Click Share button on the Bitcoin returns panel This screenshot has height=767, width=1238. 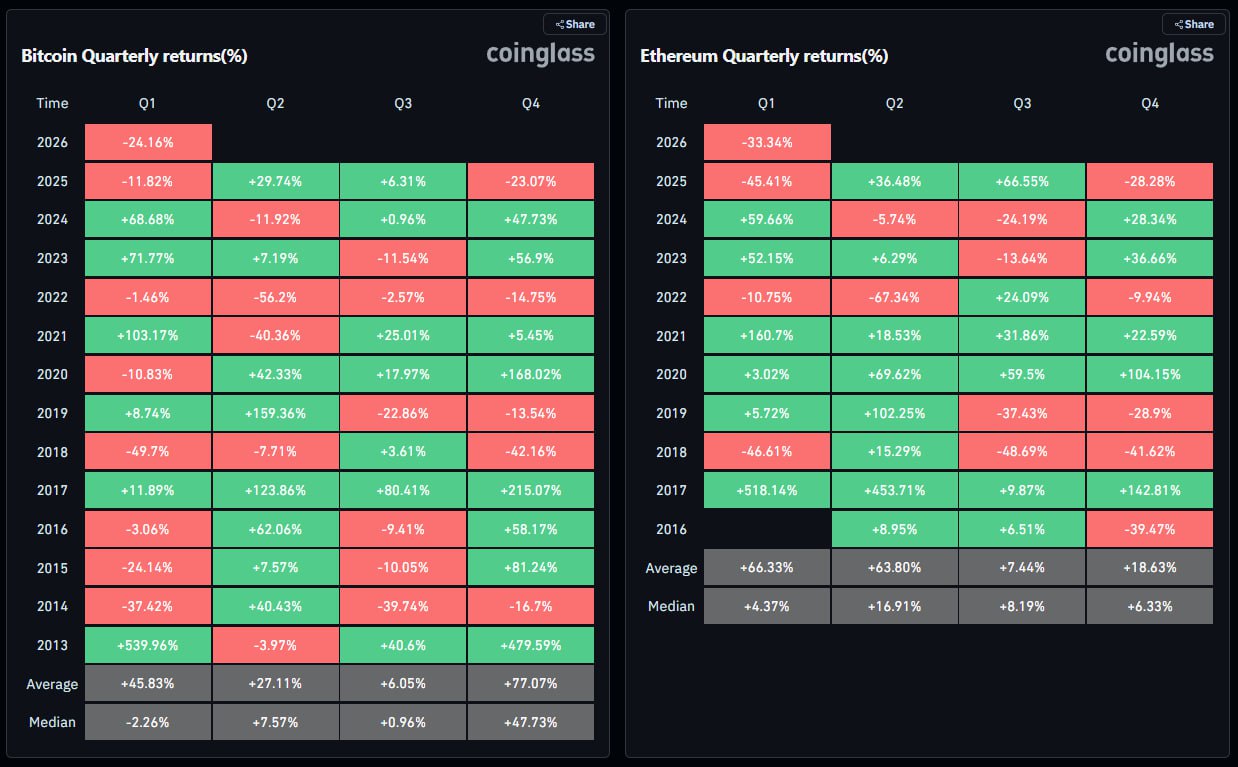pos(575,24)
